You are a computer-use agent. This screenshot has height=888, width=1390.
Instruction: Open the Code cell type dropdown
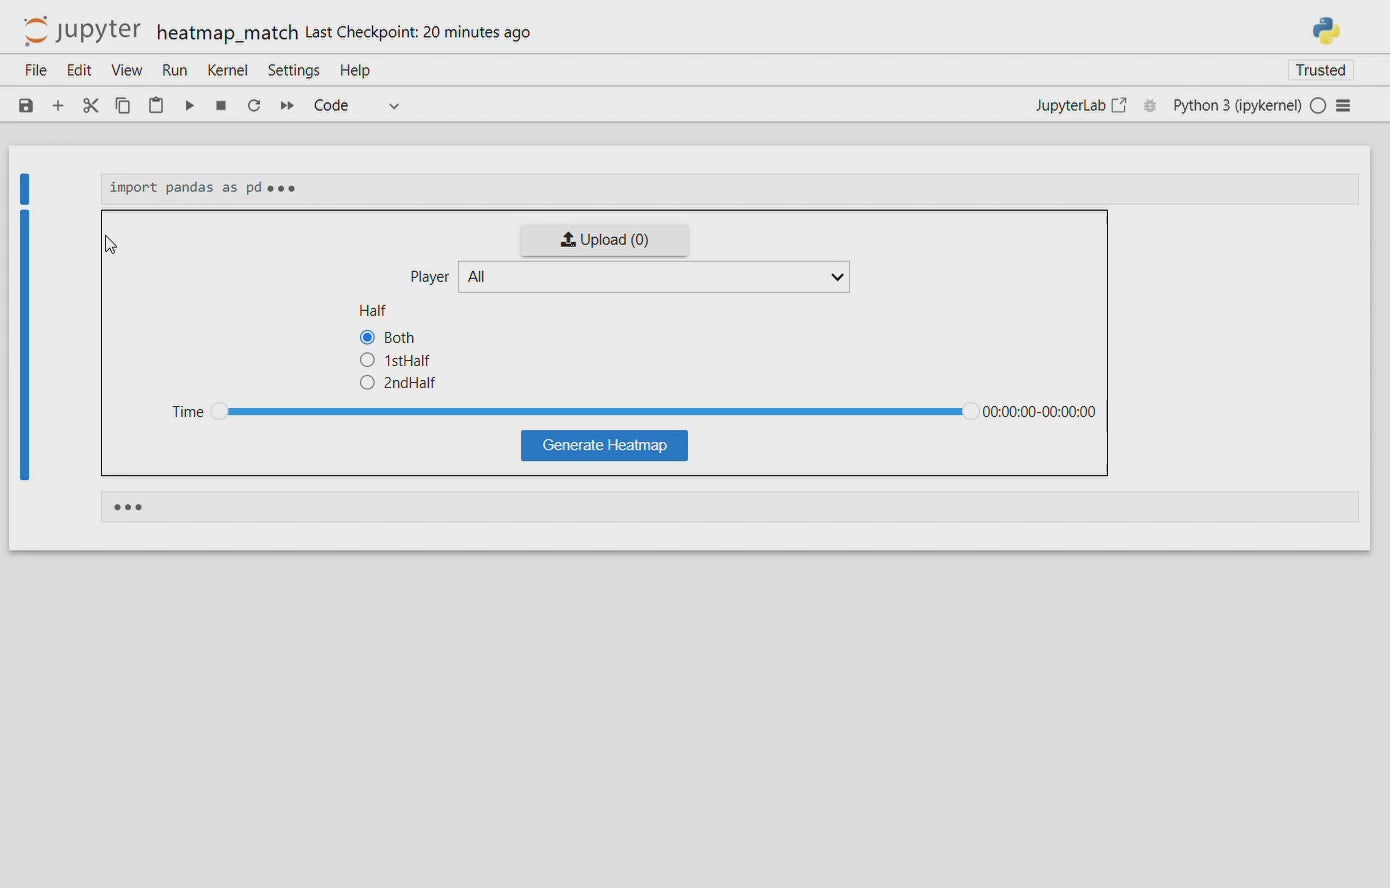(356, 106)
